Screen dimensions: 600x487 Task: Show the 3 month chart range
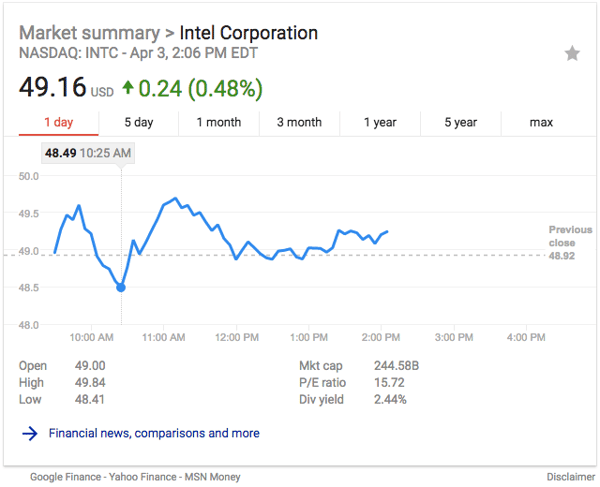point(299,123)
